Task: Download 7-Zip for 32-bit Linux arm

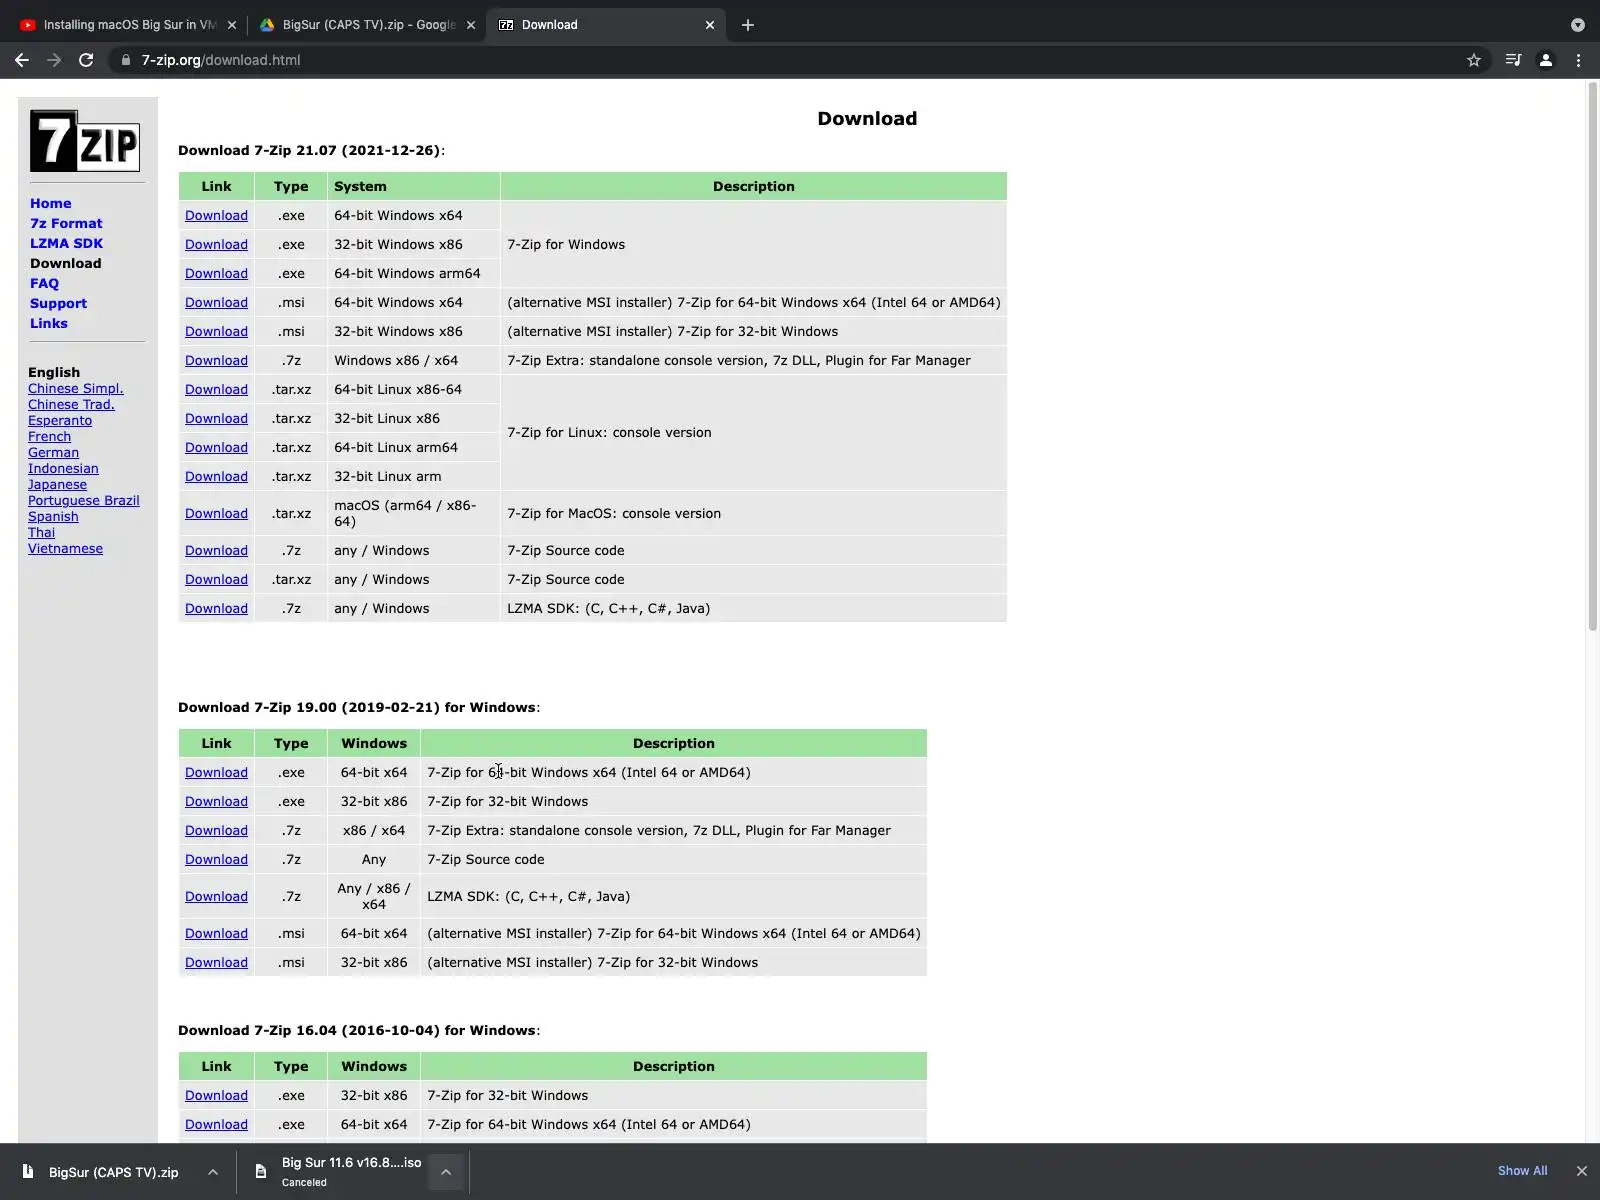Action: click(216, 477)
